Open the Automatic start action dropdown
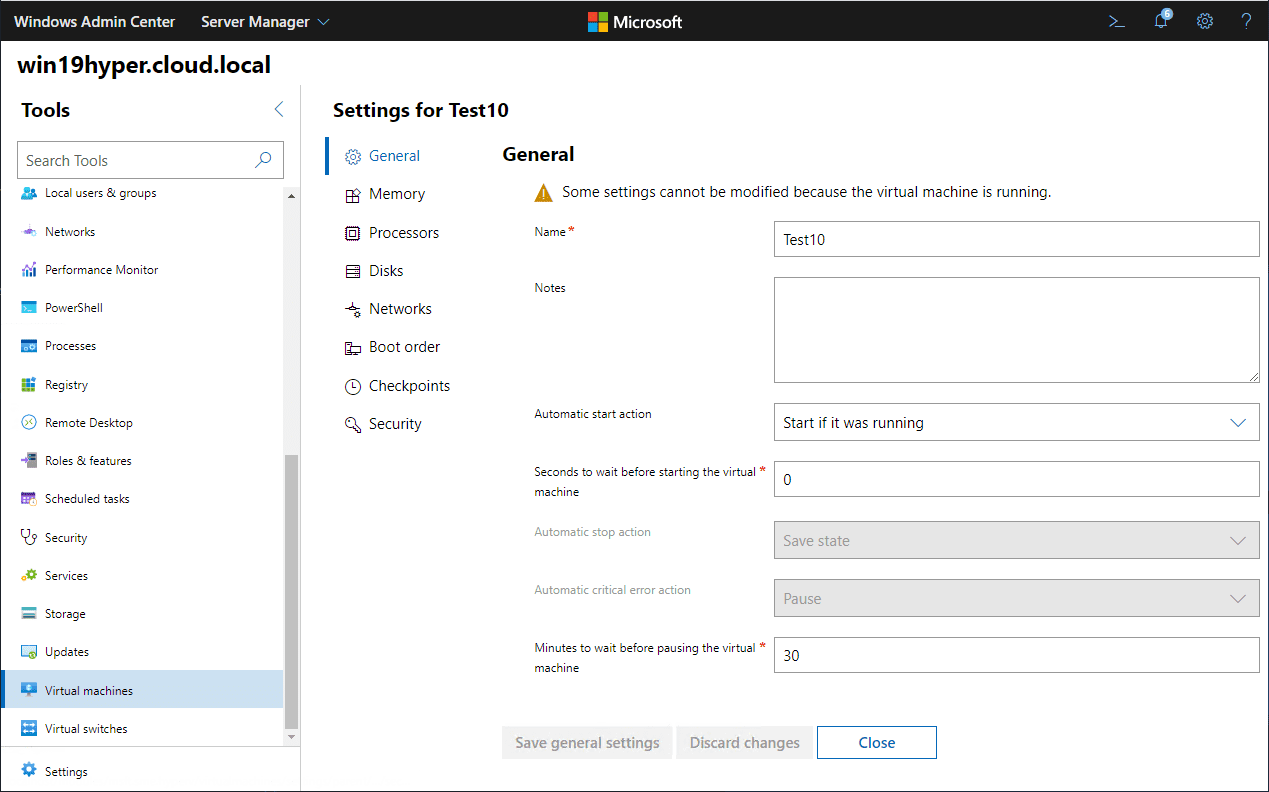 click(1016, 422)
